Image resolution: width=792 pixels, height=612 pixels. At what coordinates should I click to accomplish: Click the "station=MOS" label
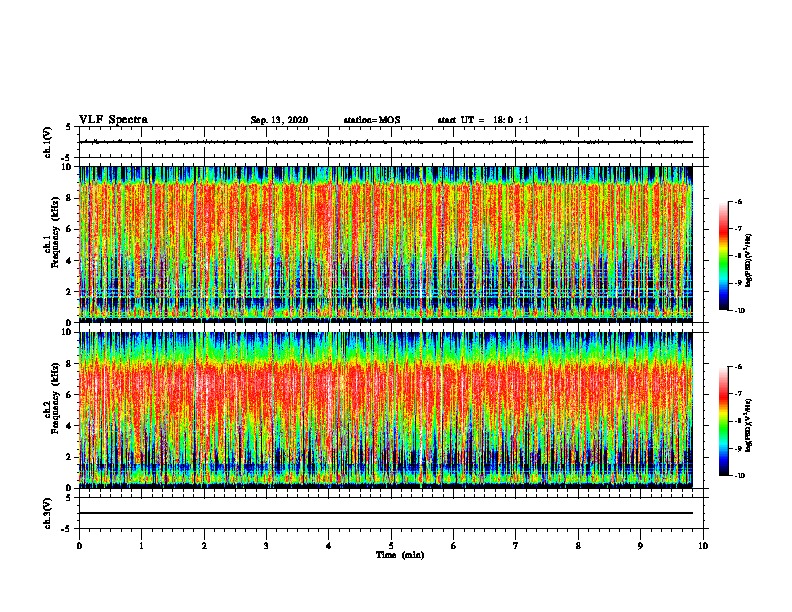coord(372,120)
